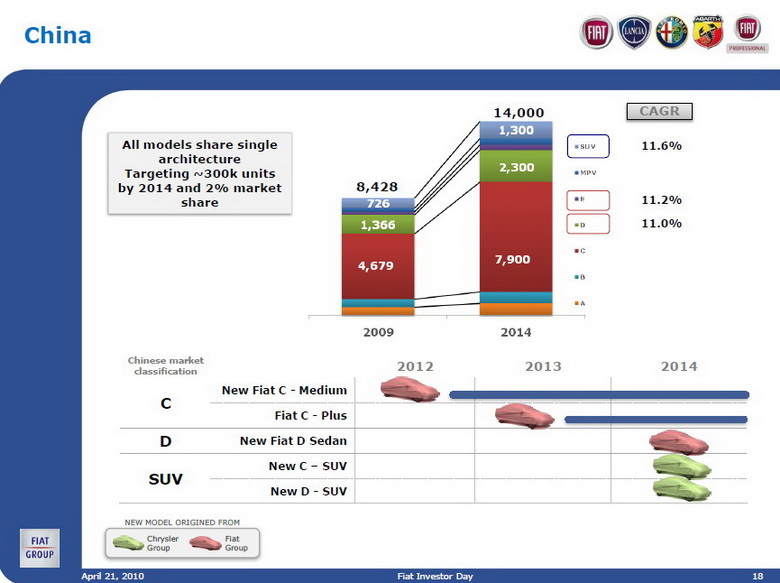Click the Abarth scorpion logo
Image resolution: width=780 pixels, height=583 pixels.
[x=708, y=31]
